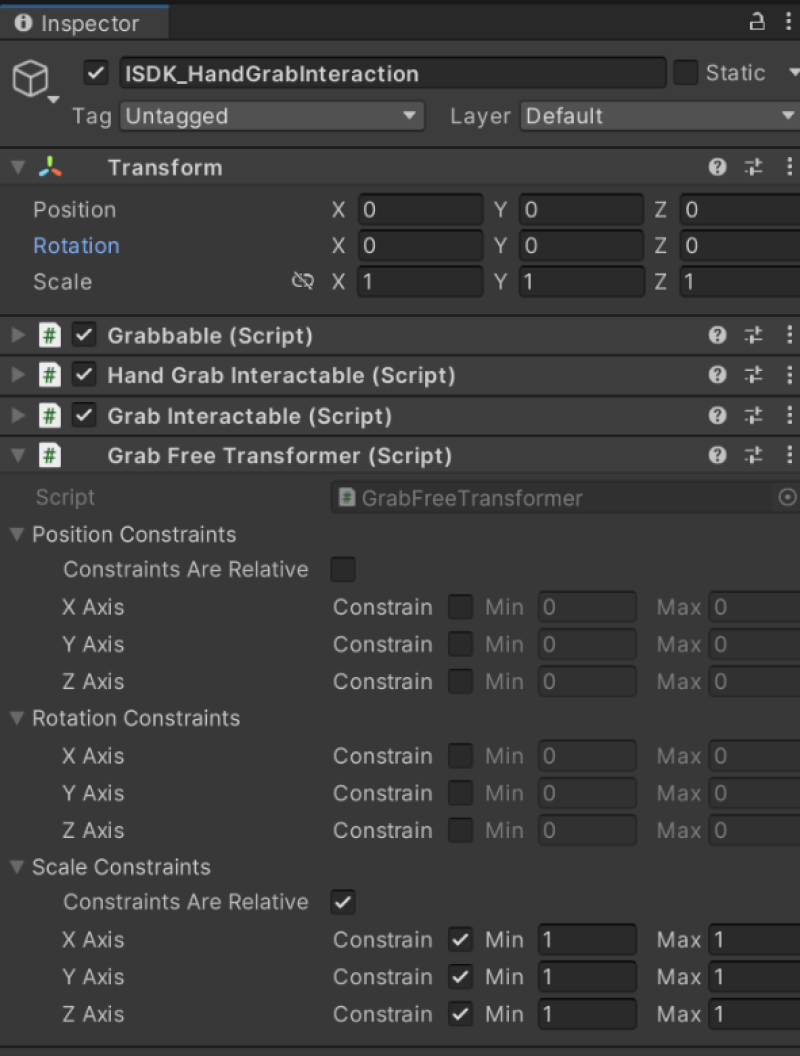The height and width of the screenshot is (1056, 800).
Task: Click the GrabFreeTransformer object picker circle
Action: pos(789,497)
